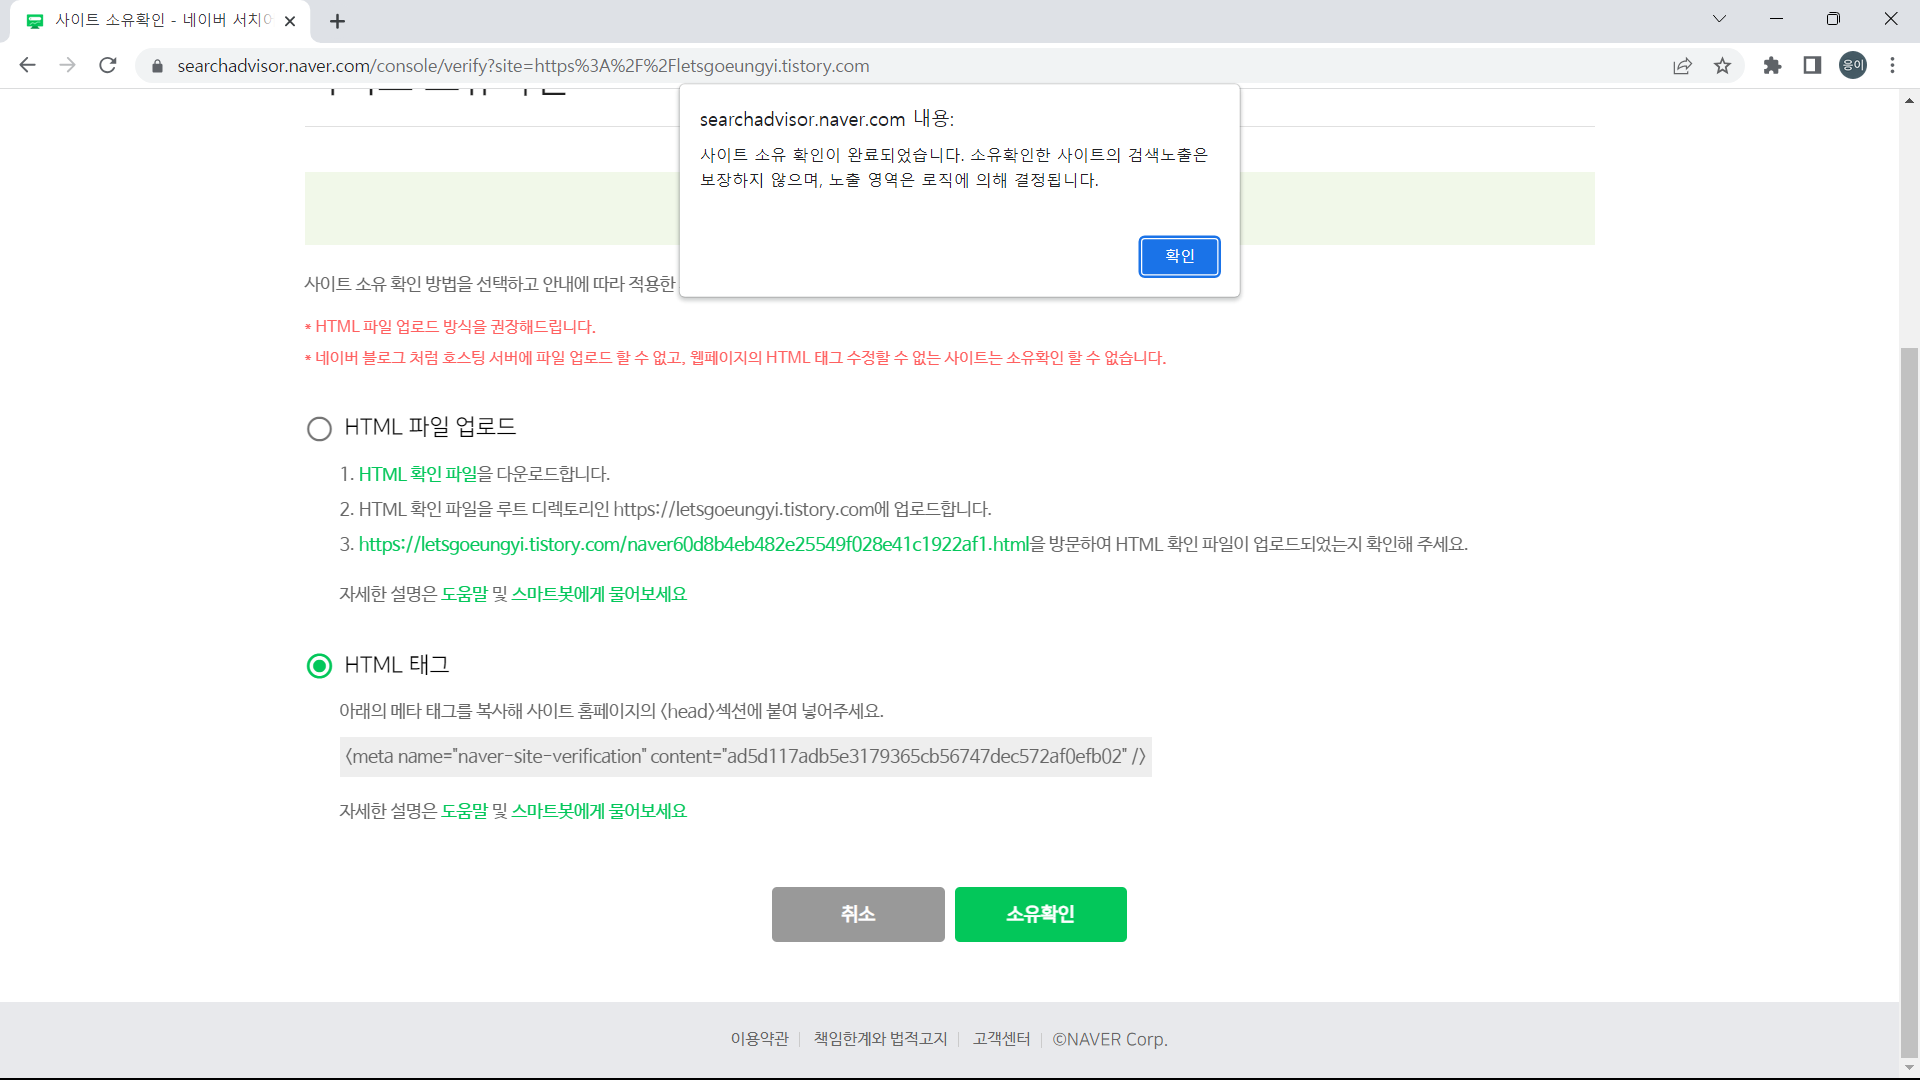Click the site security lock toggle
Viewport: 1920px width, 1080px height.
157,66
